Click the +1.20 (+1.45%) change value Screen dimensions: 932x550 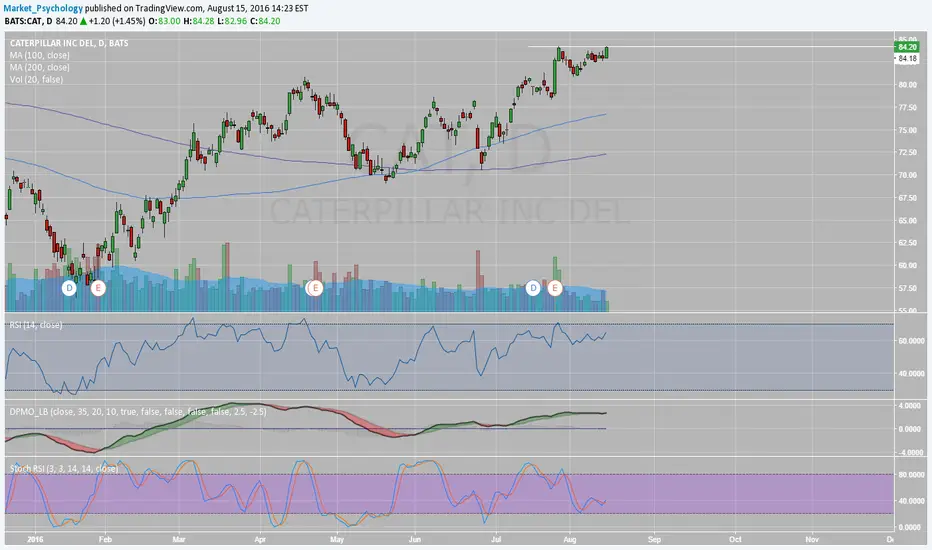pos(116,21)
